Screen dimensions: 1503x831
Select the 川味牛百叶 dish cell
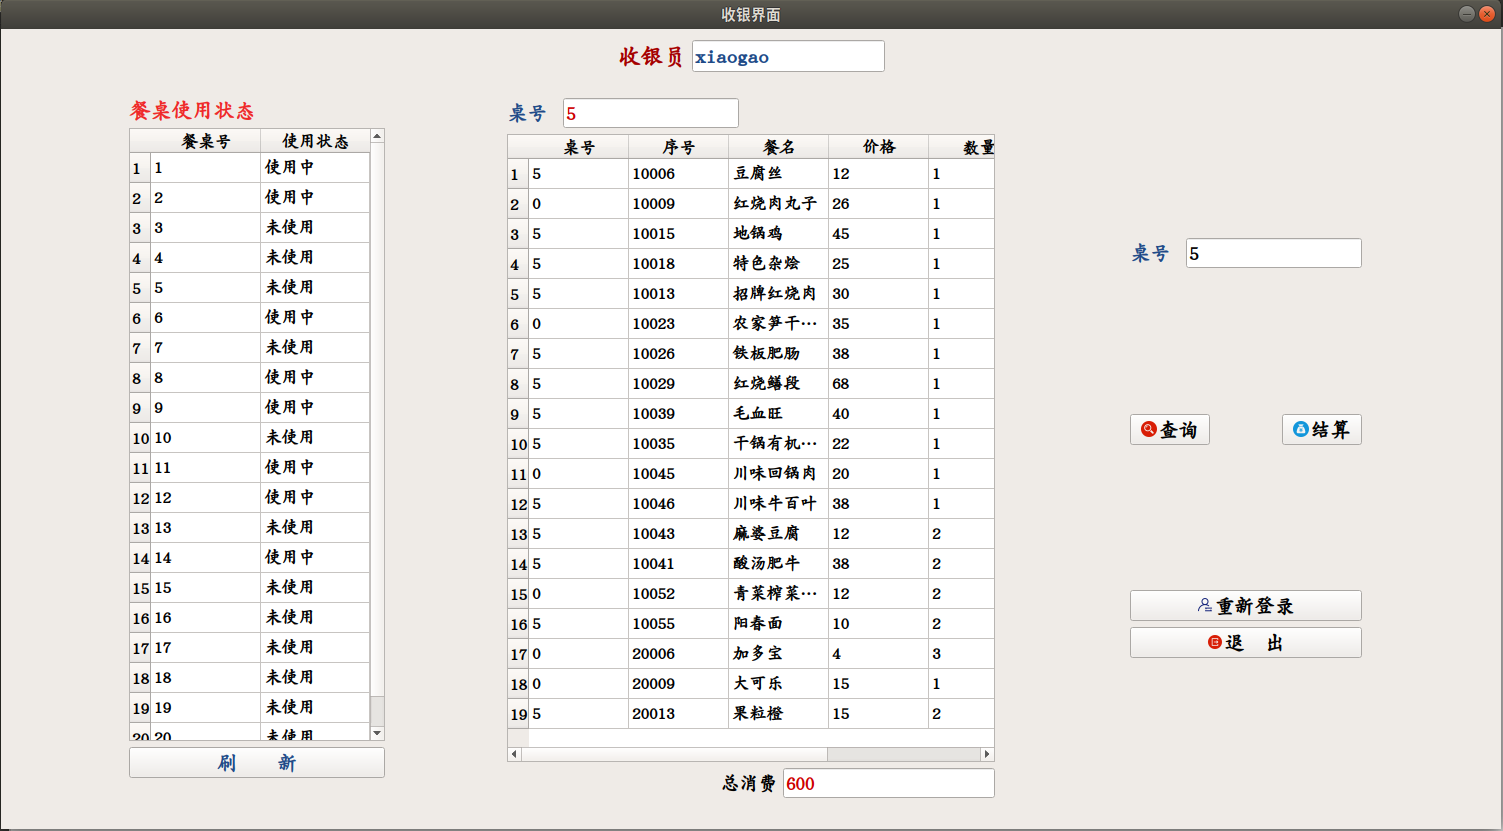pos(779,504)
